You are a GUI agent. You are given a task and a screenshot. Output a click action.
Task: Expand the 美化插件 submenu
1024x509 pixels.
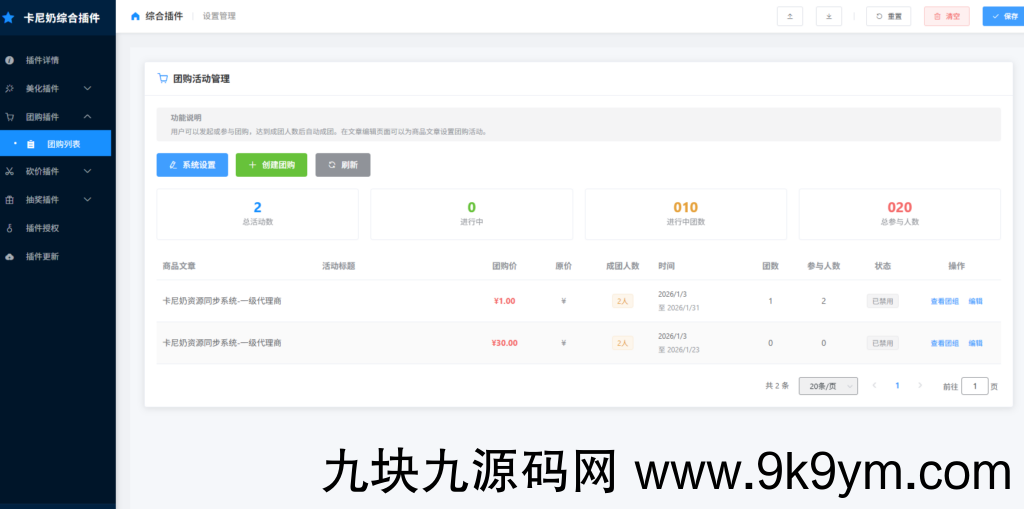tap(88, 89)
